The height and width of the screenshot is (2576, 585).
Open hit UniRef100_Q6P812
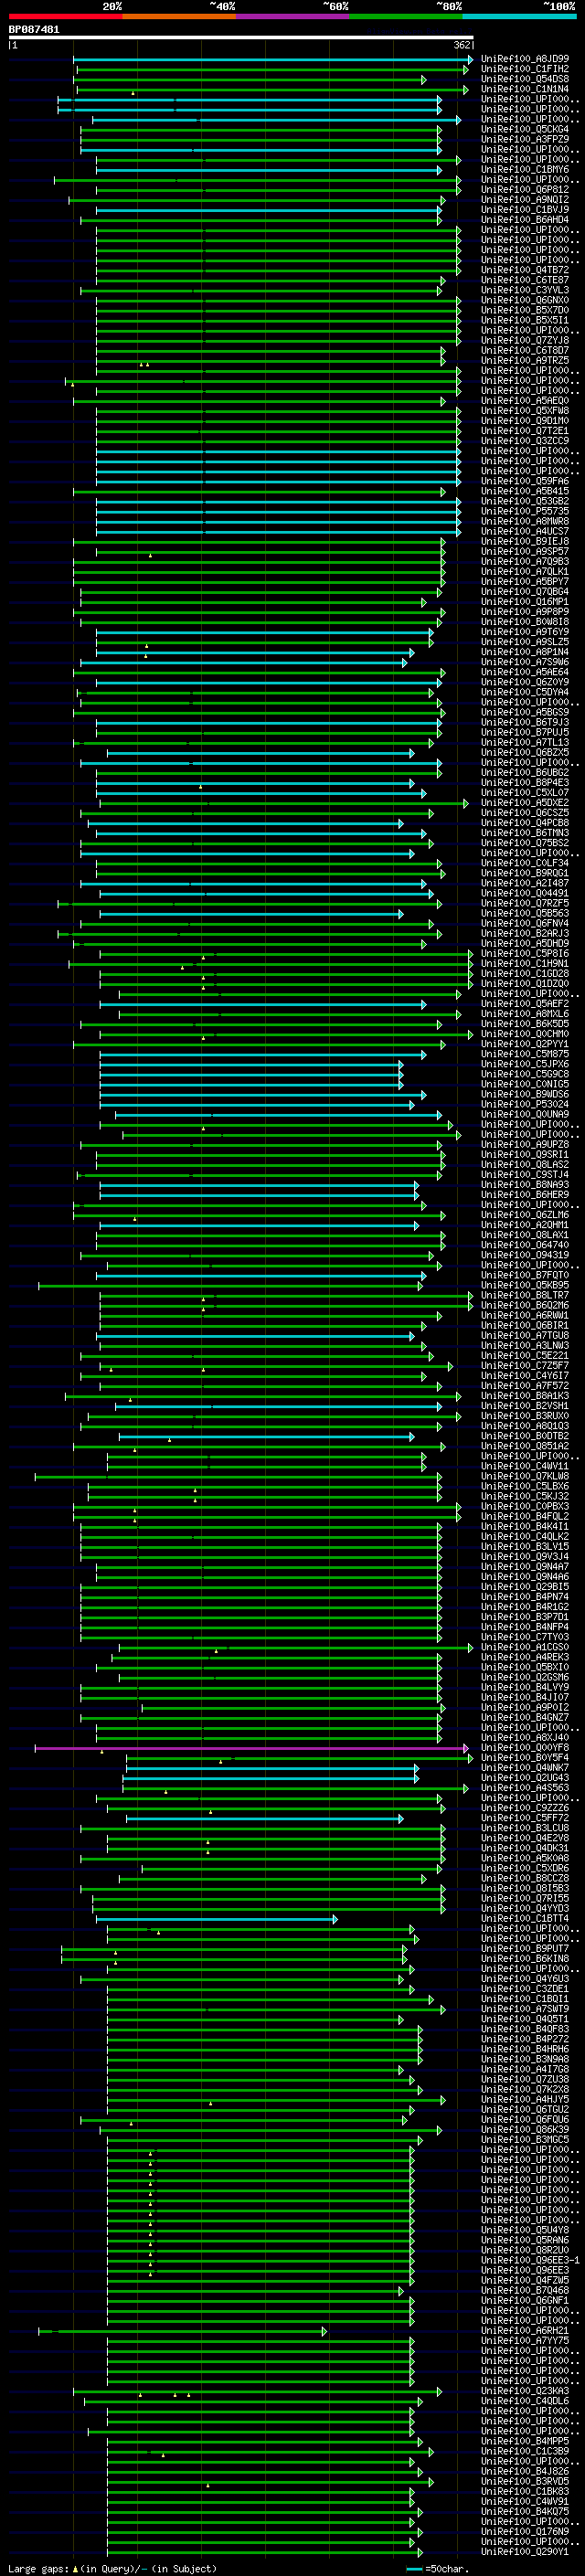pos(525,190)
